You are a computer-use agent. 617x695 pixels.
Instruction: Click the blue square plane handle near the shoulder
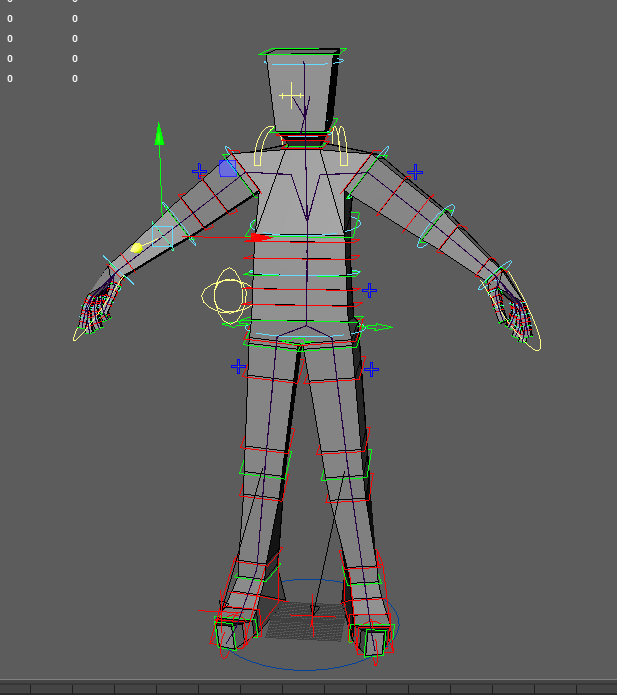228,168
